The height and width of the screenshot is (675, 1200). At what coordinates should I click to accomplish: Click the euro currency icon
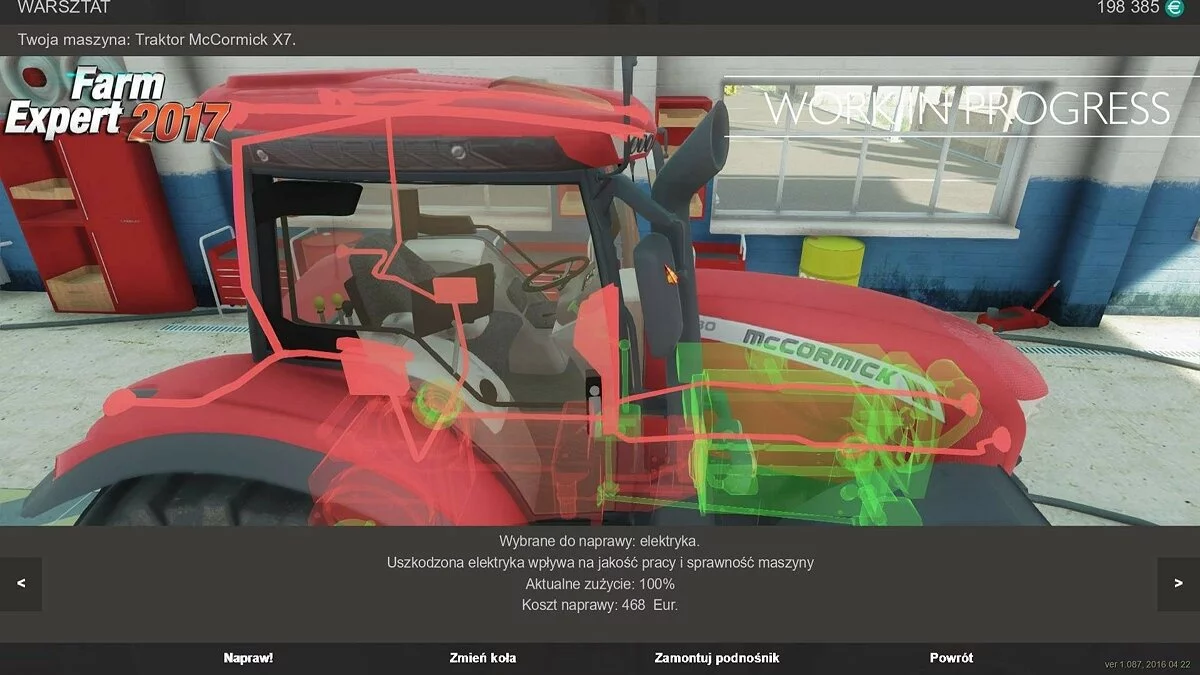coord(1174,8)
